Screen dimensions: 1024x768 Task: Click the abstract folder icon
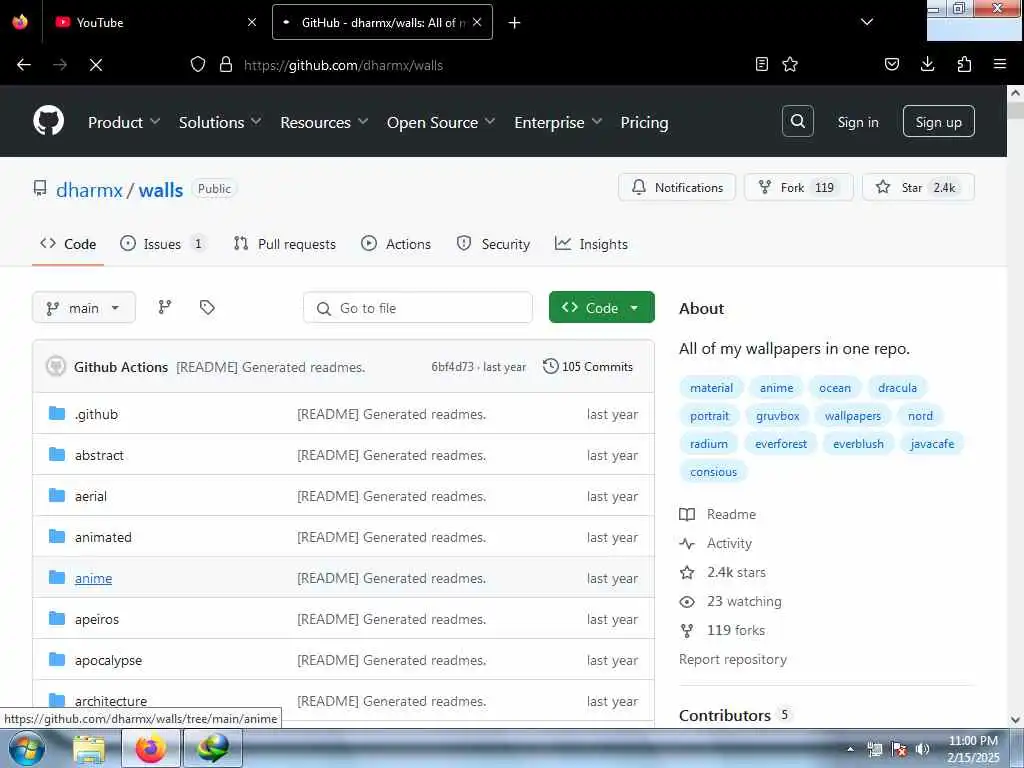click(57, 455)
